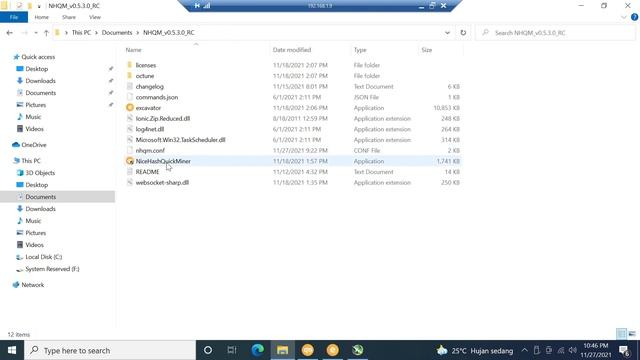Go up one folder level
Screen dimensions: 640x360
[x=46, y=33]
